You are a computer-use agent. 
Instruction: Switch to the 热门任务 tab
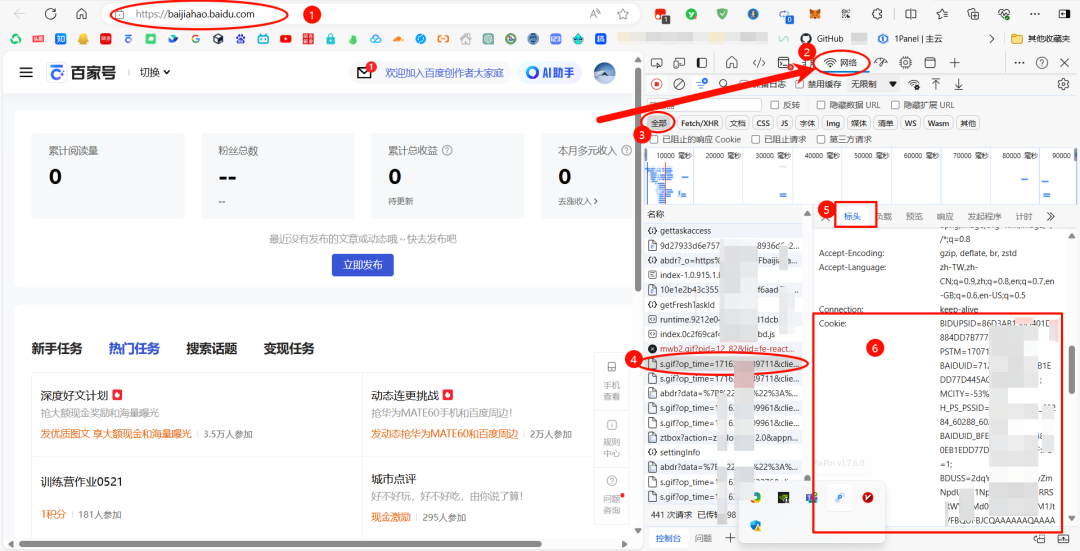coord(134,349)
